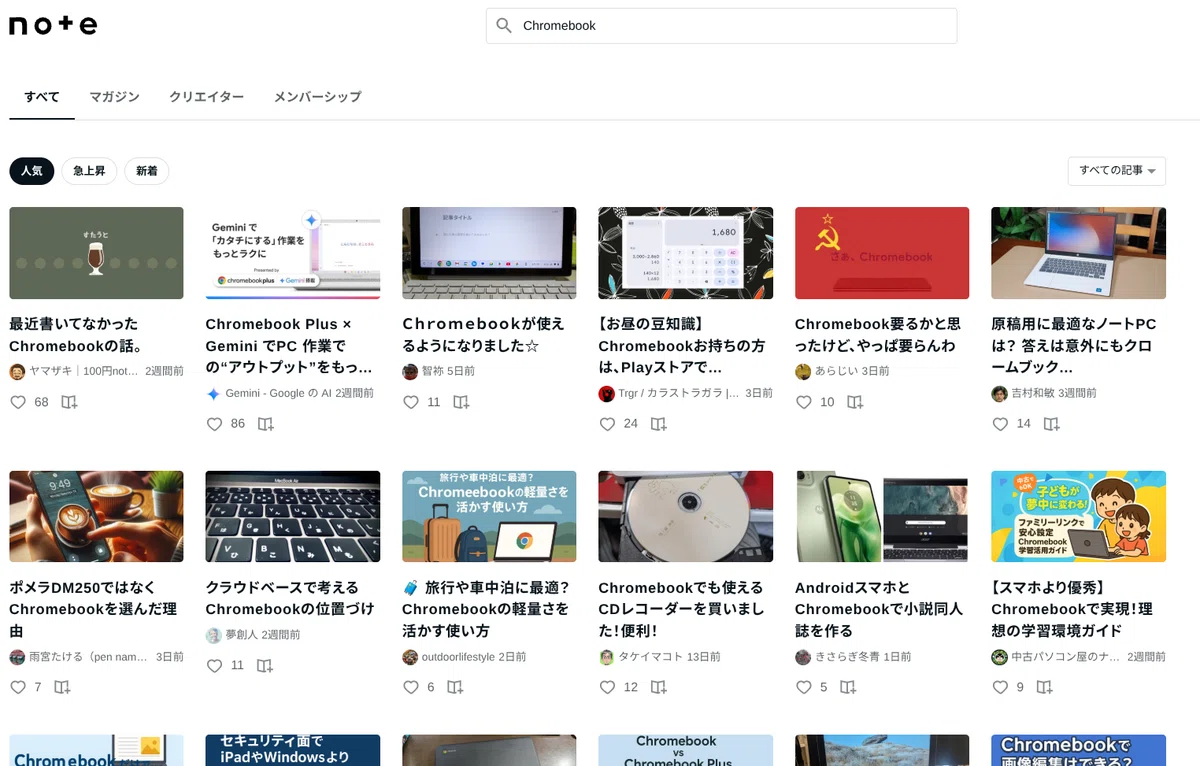The image size is (1200, 766).
Task: Bookmark the 夢創人 article
Action: click(265, 666)
